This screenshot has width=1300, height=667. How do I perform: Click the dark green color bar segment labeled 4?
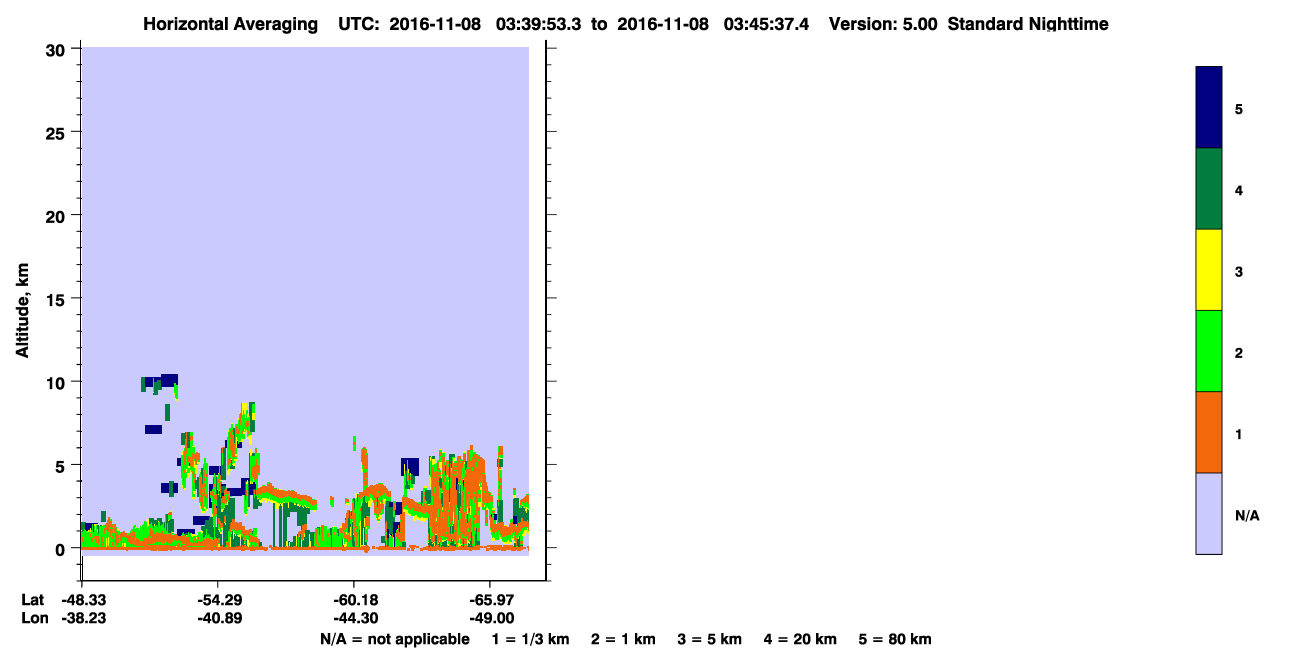[x=1209, y=189]
